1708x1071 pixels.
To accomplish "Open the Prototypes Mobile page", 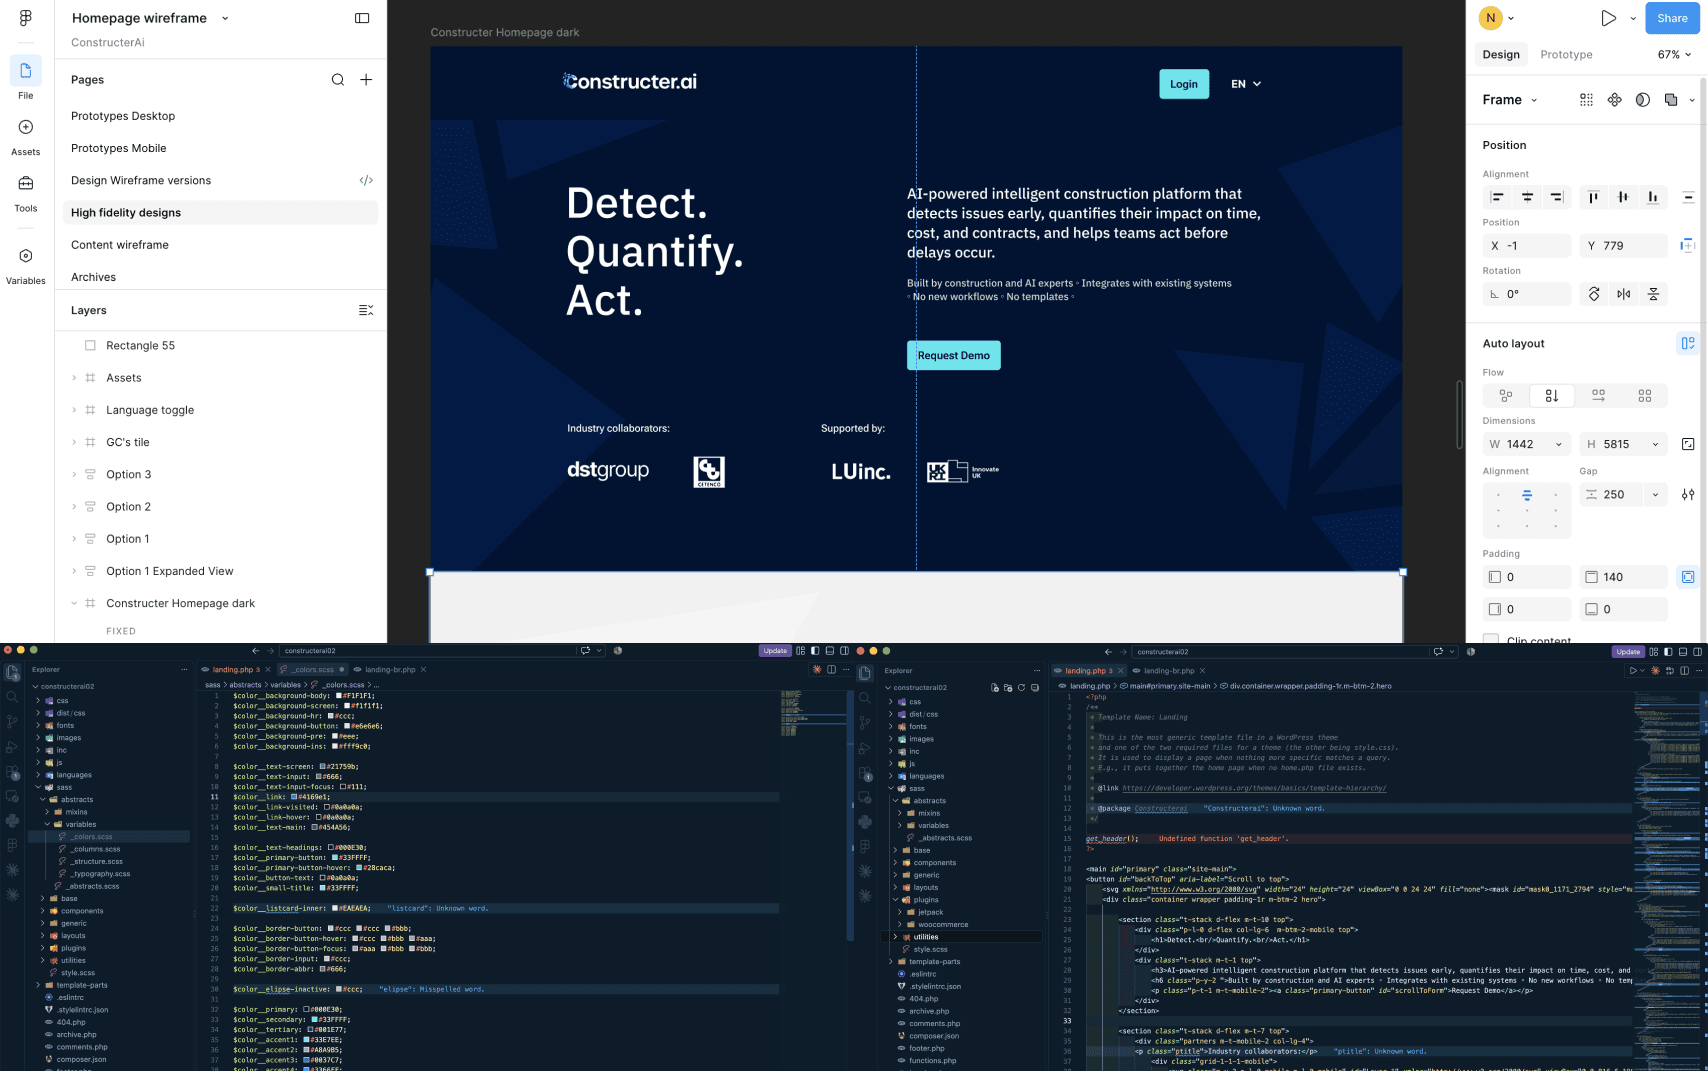I will pyautogui.click(x=118, y=148).
